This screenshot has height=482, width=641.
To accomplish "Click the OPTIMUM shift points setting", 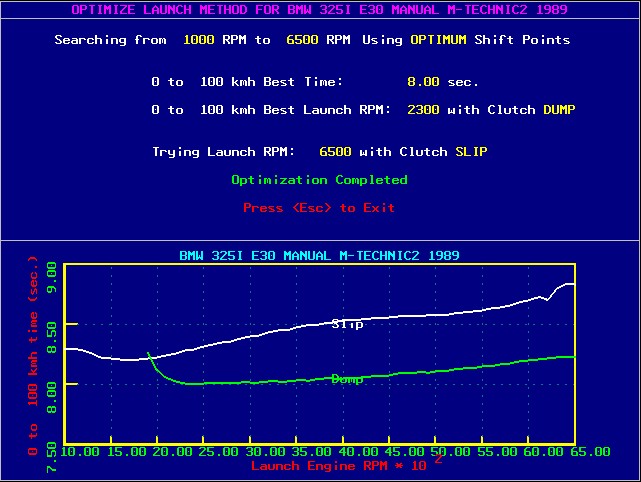I will [x=440, y=40].
